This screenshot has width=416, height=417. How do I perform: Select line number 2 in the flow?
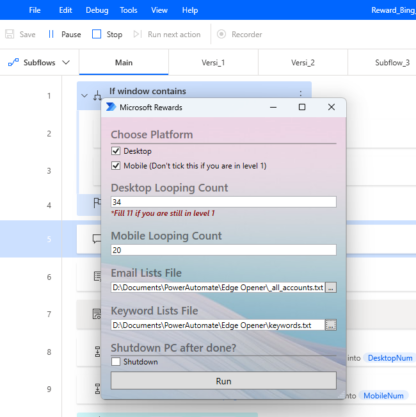(x=49, y=134)
